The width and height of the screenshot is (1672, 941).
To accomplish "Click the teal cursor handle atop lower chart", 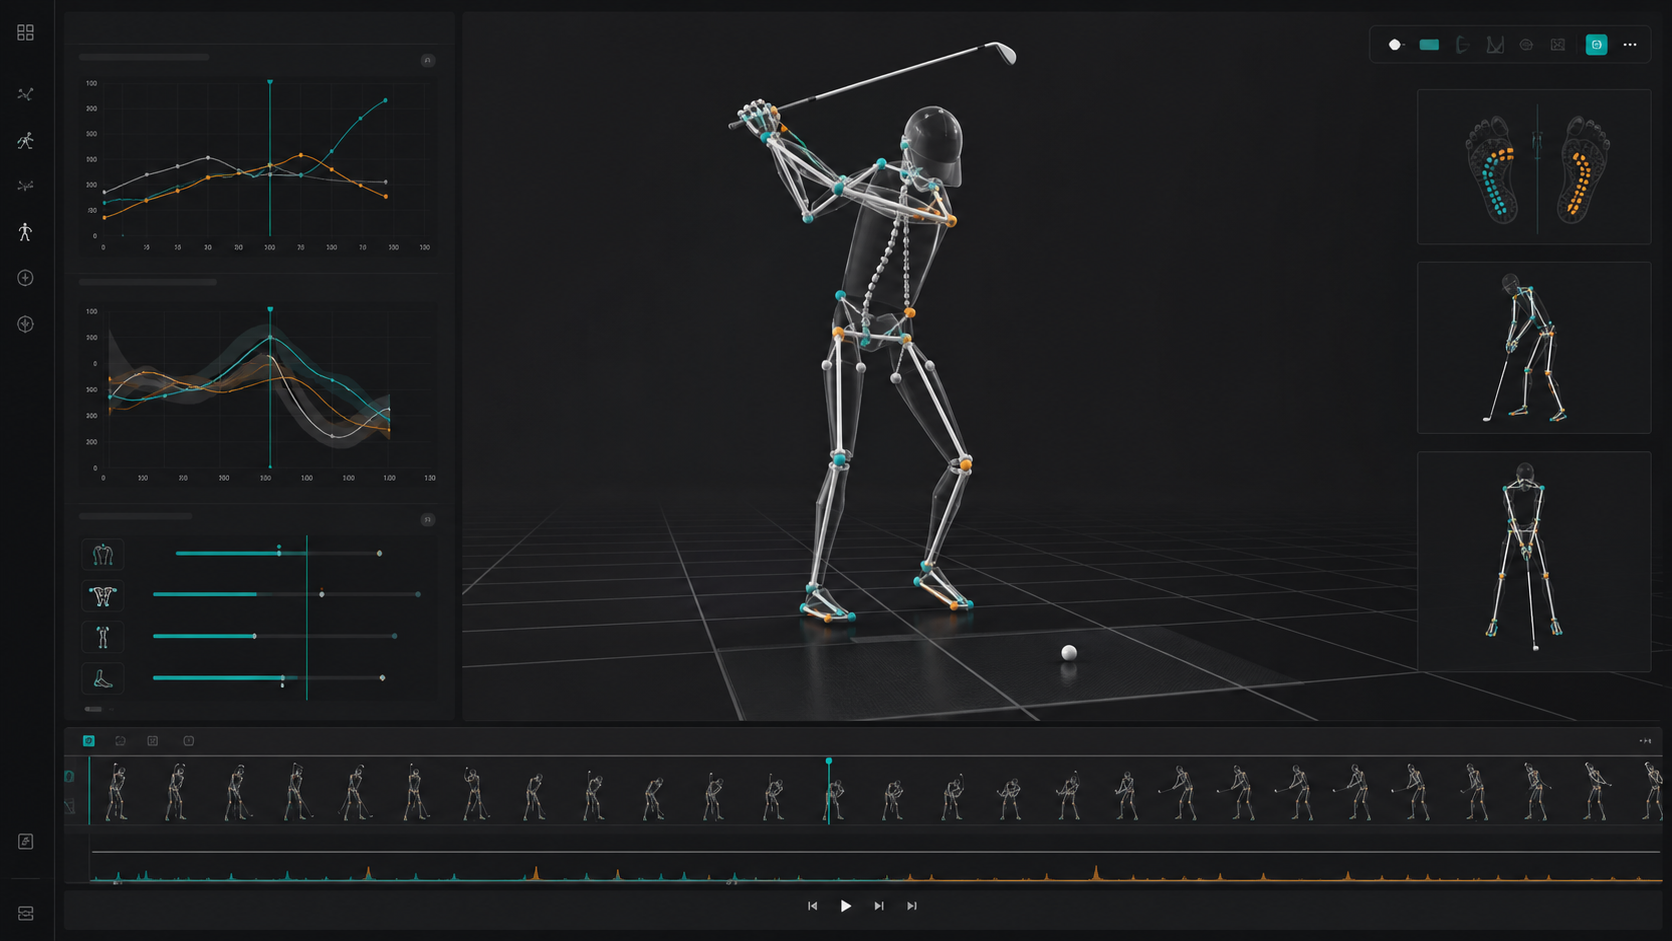I will 270,310.
